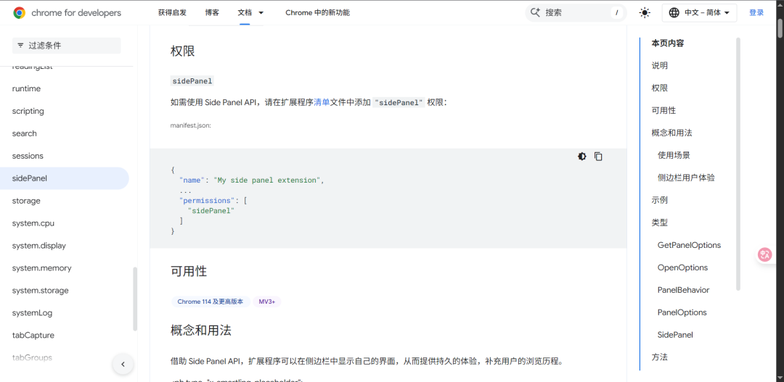Click the pink floating translate icon
Screen dimensions: 784x382
[x=764, y=255]
